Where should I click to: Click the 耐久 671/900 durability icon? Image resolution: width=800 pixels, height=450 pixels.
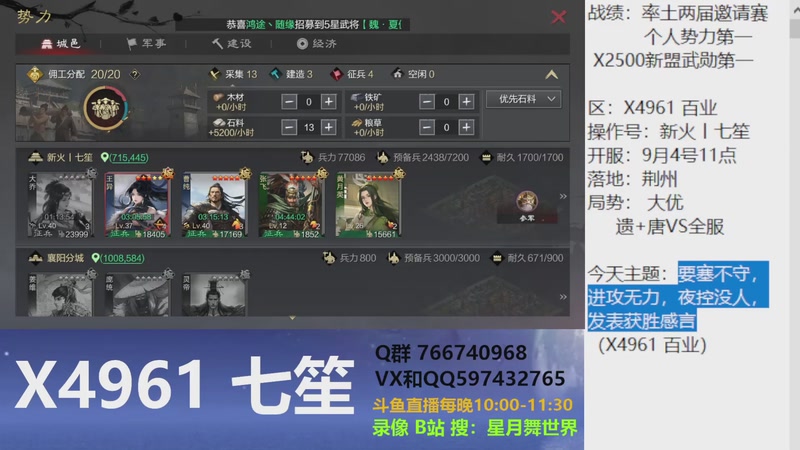pos(496,258)
